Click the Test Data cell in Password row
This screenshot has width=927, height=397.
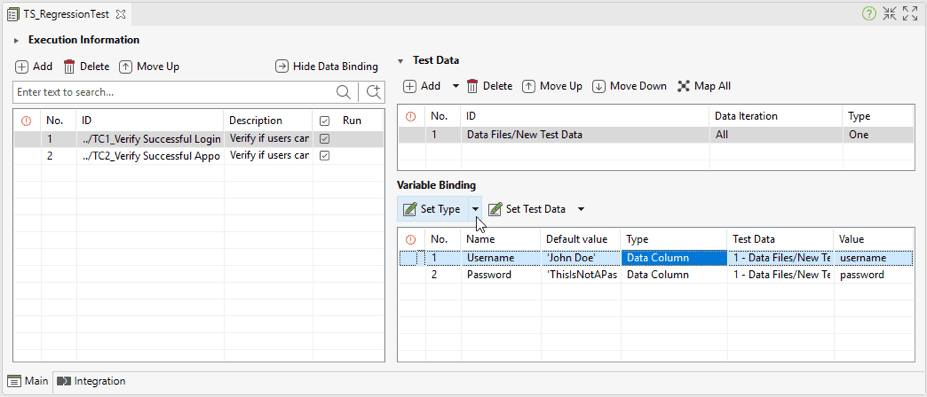pos(780,275)
